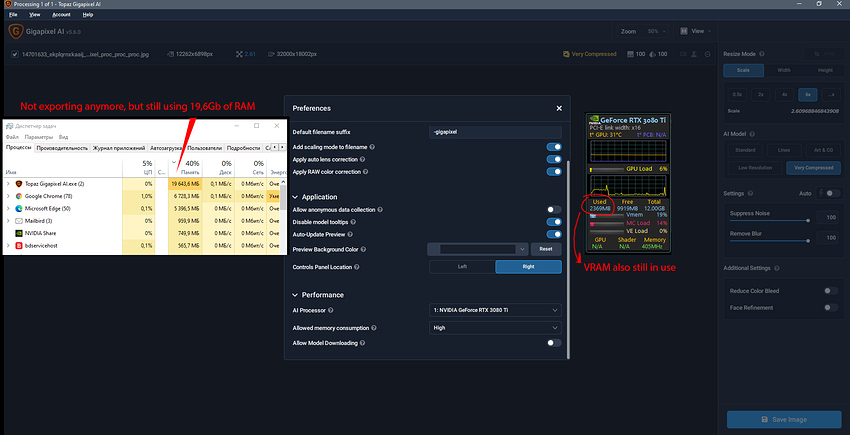Enable Allow anonymous data collection
Viewport: 850px width, 435px height.
point(554,209)
